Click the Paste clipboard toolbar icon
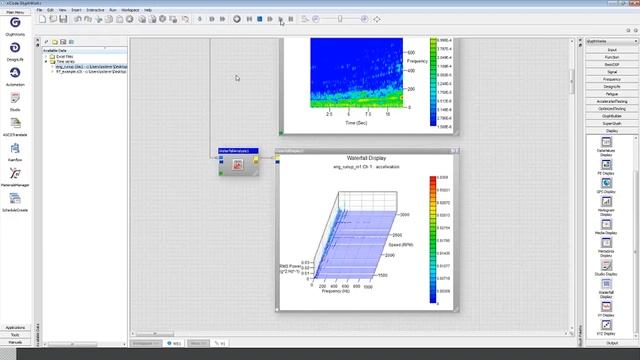The image size is (640, 360). click(120, 19)
